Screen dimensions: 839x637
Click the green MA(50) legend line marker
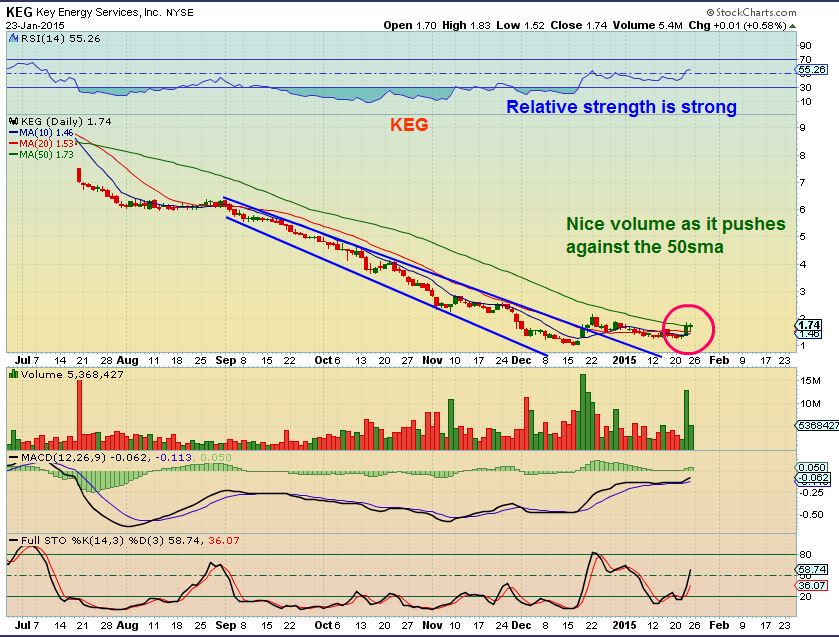14,155
